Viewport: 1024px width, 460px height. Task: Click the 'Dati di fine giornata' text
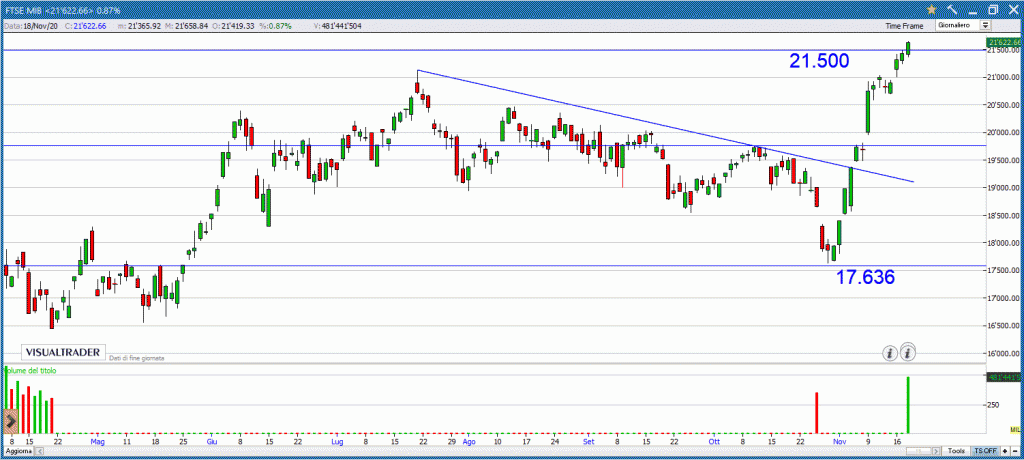[136, 358]
